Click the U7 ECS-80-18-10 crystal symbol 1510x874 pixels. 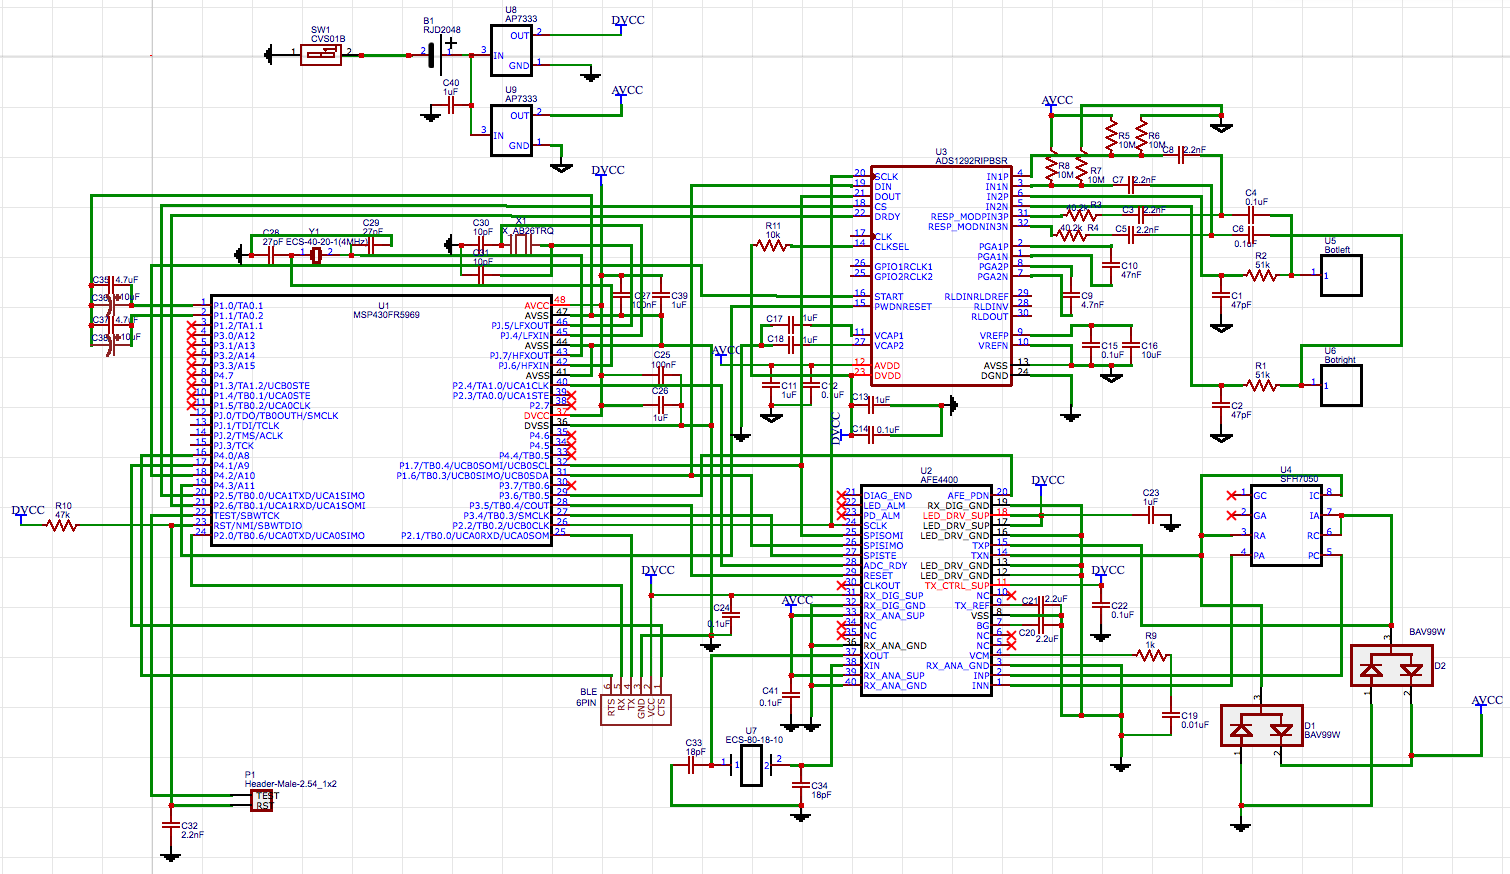[x=751, y=765]
